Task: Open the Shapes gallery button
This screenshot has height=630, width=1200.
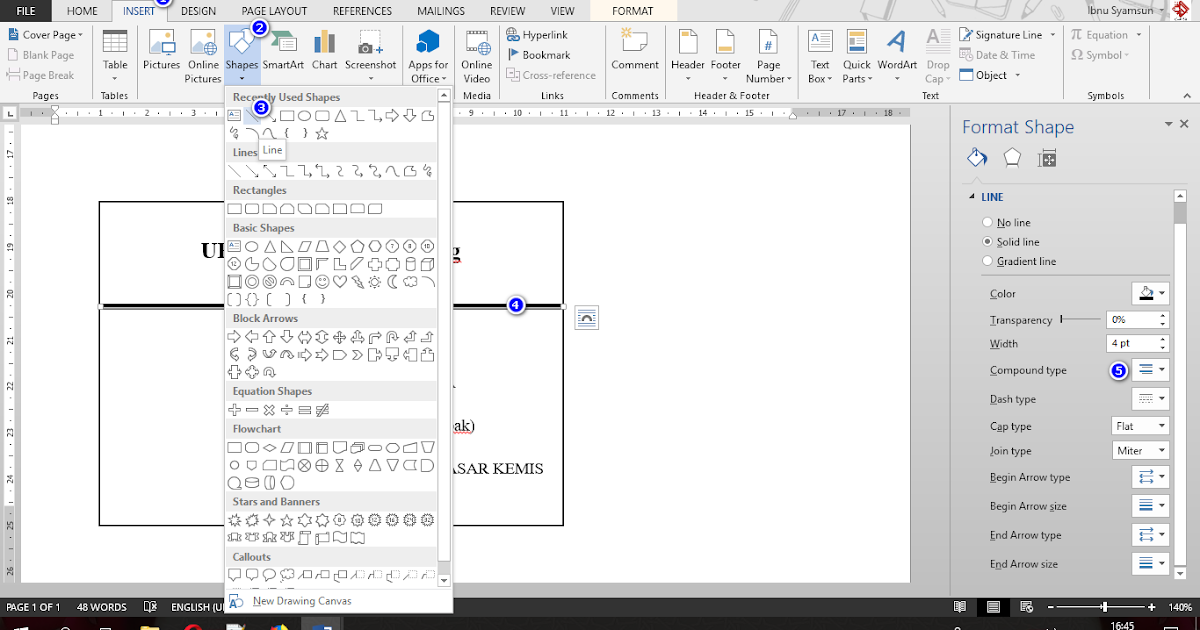Action: click(x=242, y=55)
